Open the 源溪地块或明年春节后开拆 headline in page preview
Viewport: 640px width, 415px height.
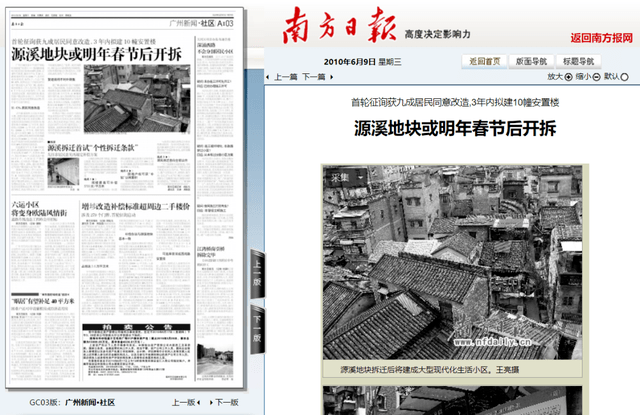(96, 53)
